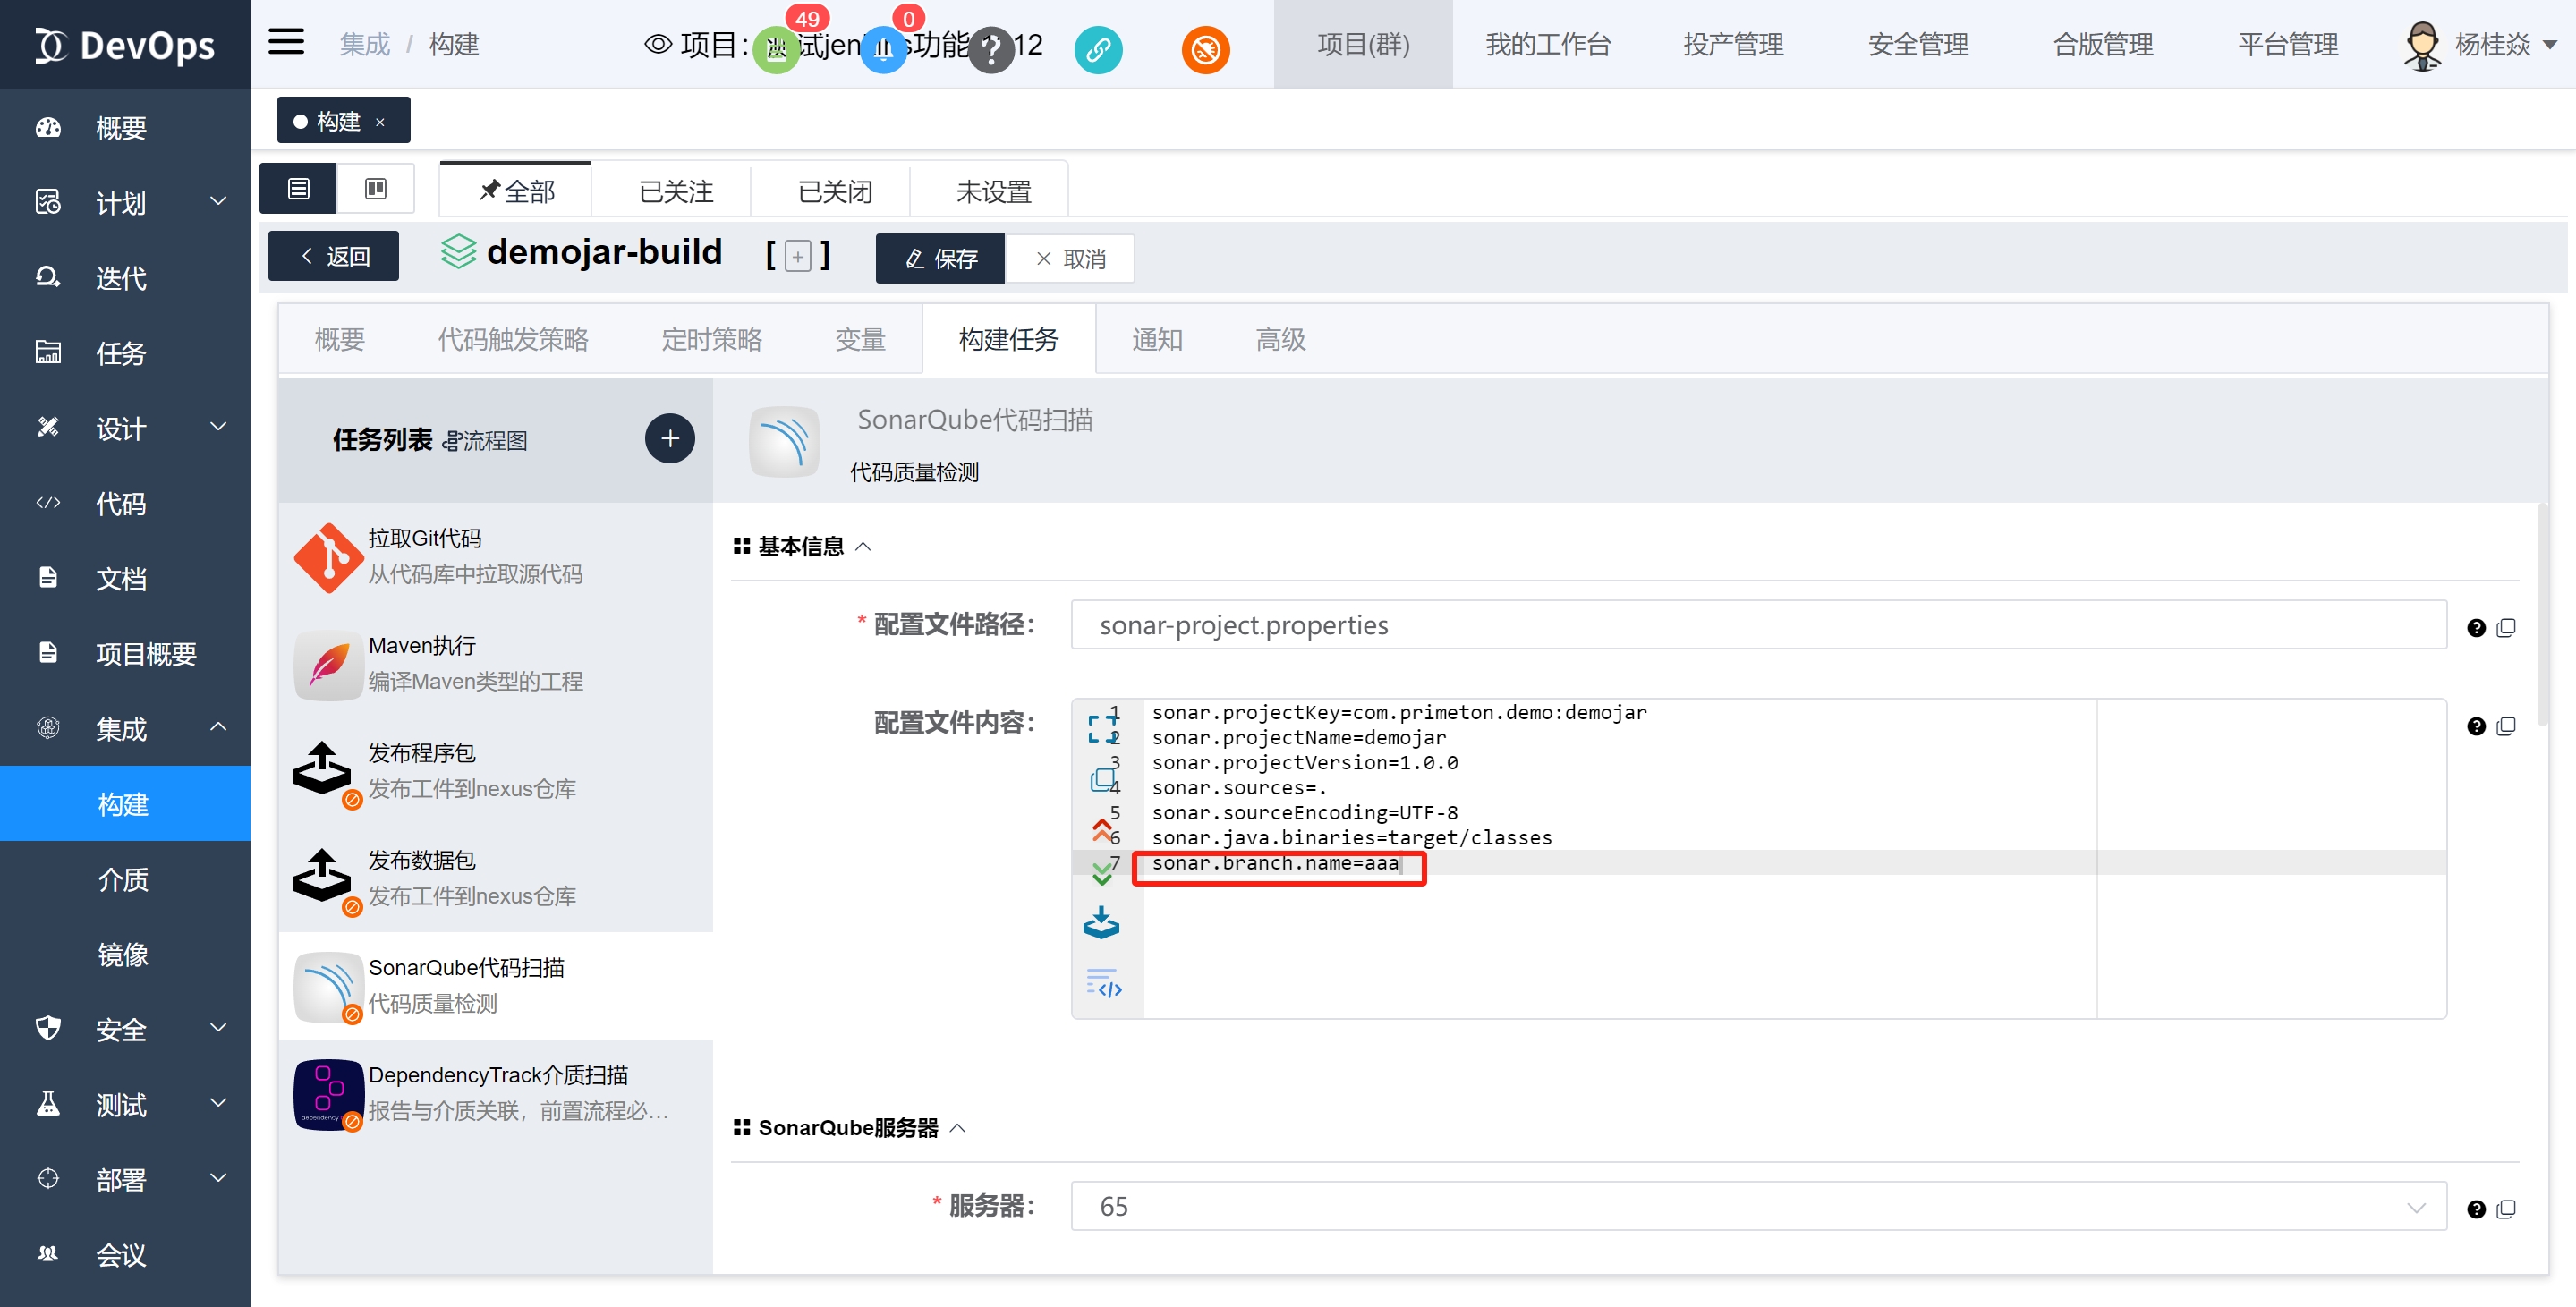The image size is (2576, 1307).
Task: Click the 保存 button
Action: [x=940, y=258]
